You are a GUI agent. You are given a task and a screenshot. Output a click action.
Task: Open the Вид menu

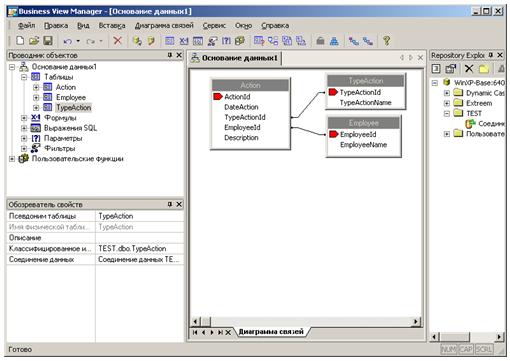tap(83, 26)
